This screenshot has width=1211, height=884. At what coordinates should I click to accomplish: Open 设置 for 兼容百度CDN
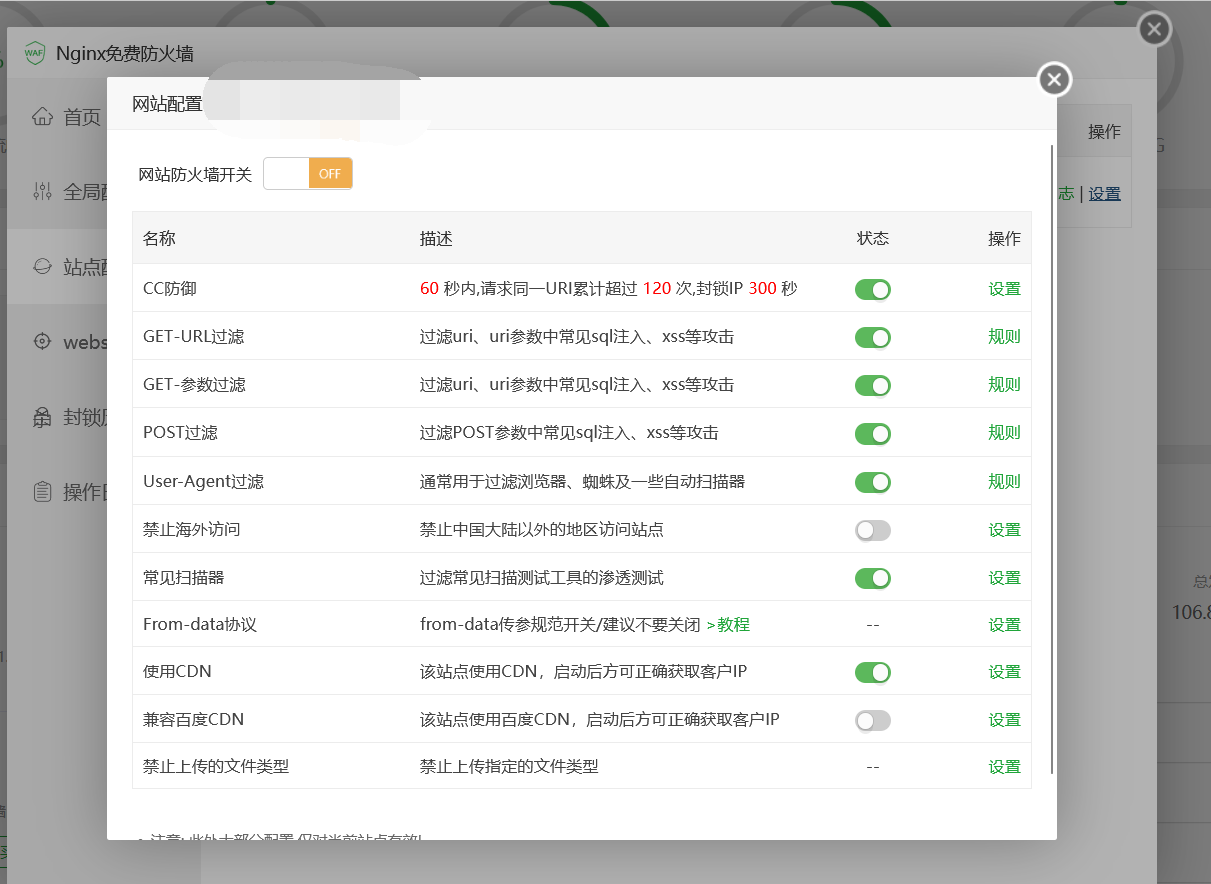point(1005,720)
